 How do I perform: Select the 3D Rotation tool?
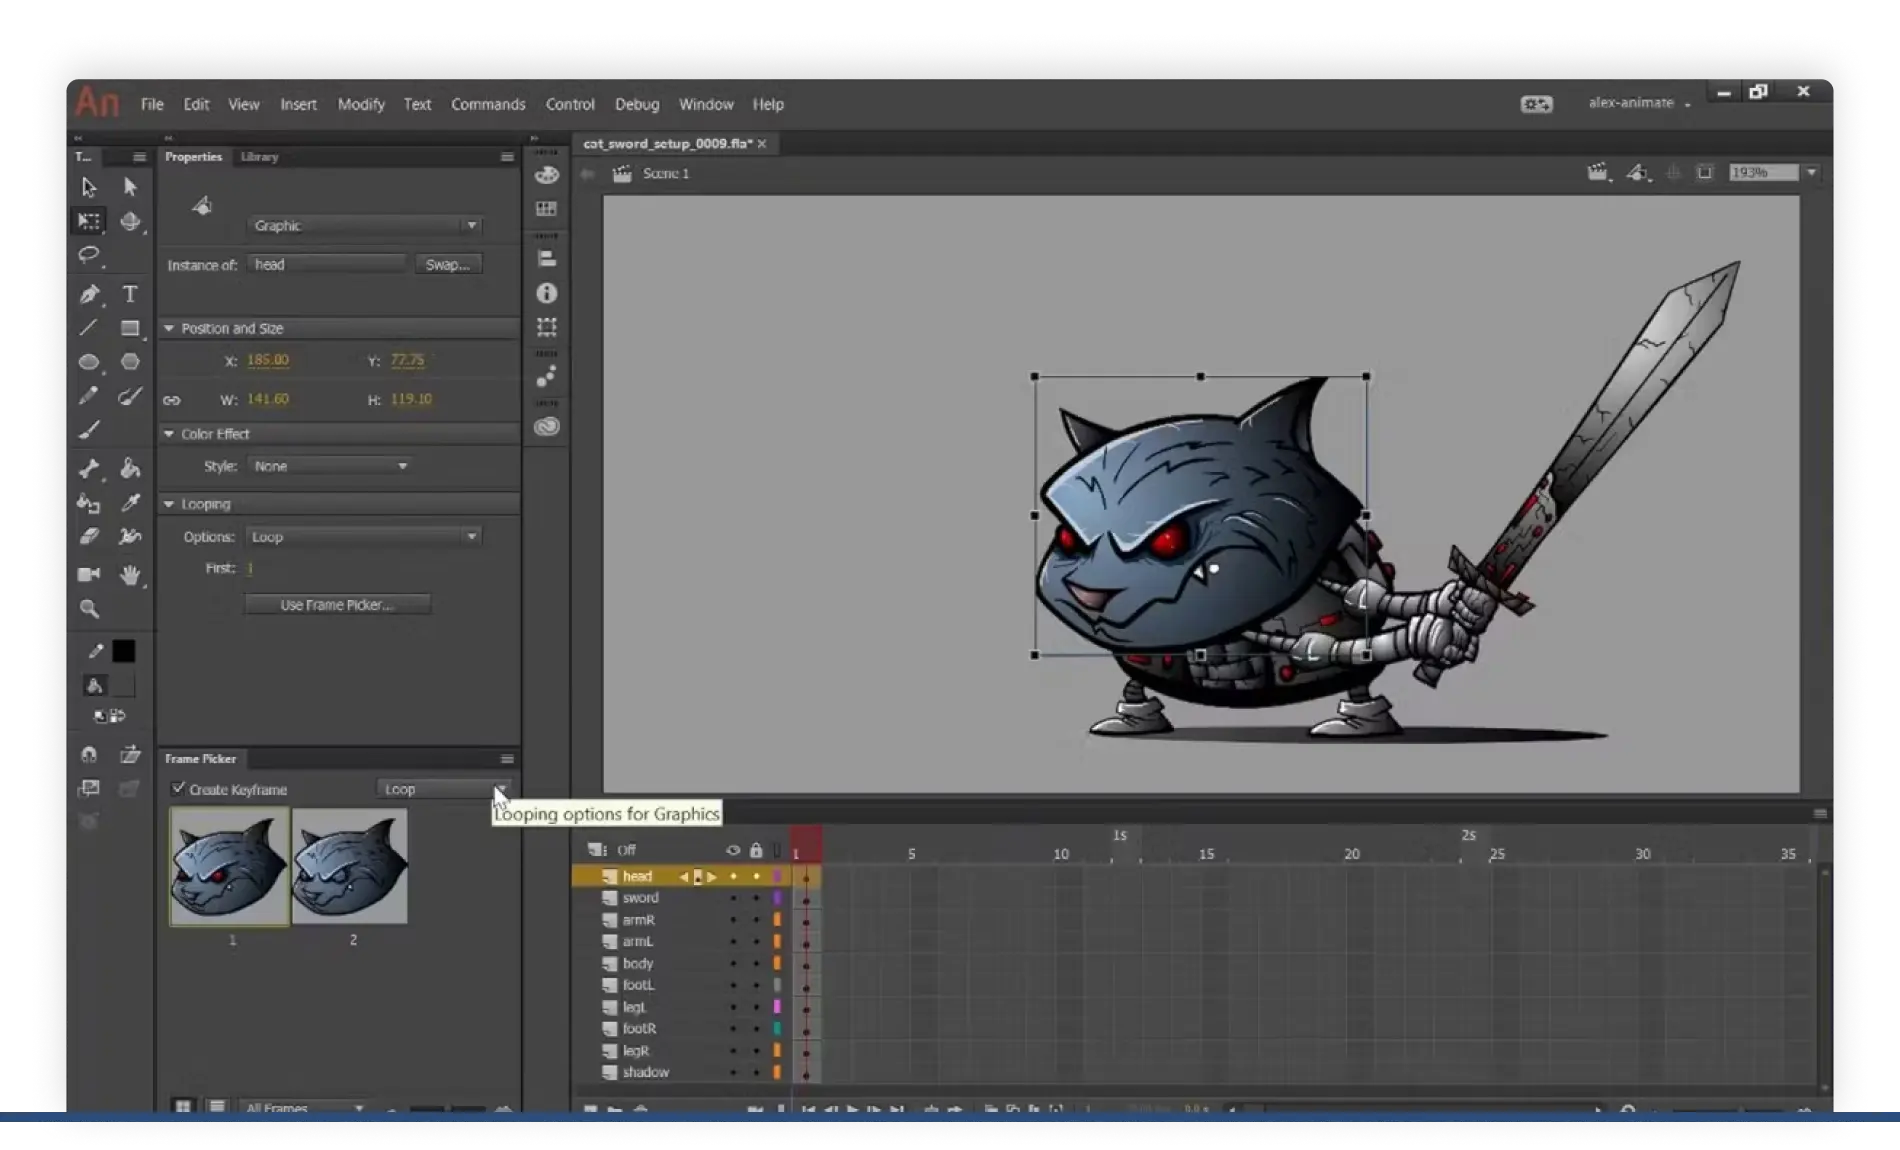pyautogui.click(x=130, y=221)
